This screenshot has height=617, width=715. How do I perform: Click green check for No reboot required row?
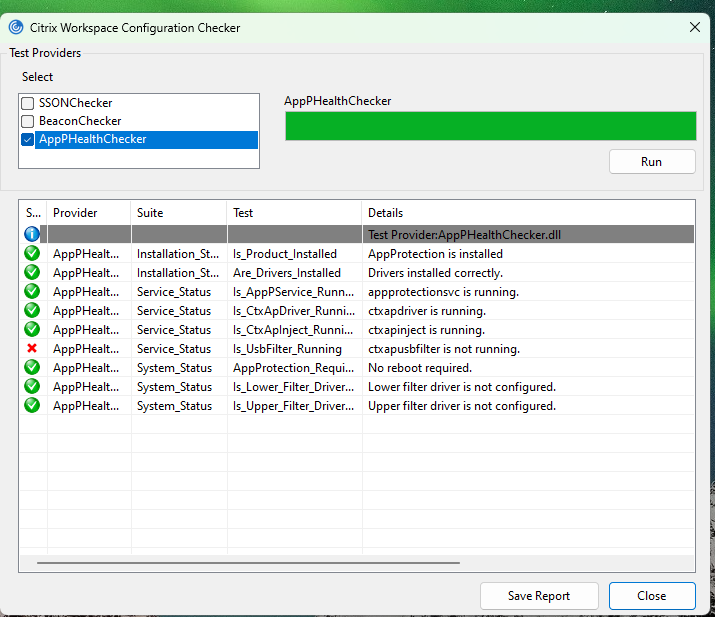click(x=32, y=368)
